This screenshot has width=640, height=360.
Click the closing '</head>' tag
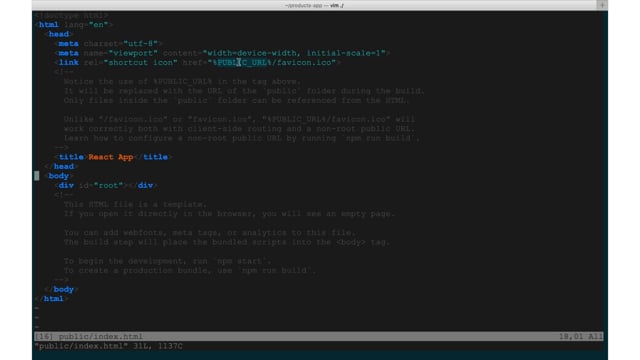pyautogui.click(x=61, y=167)
